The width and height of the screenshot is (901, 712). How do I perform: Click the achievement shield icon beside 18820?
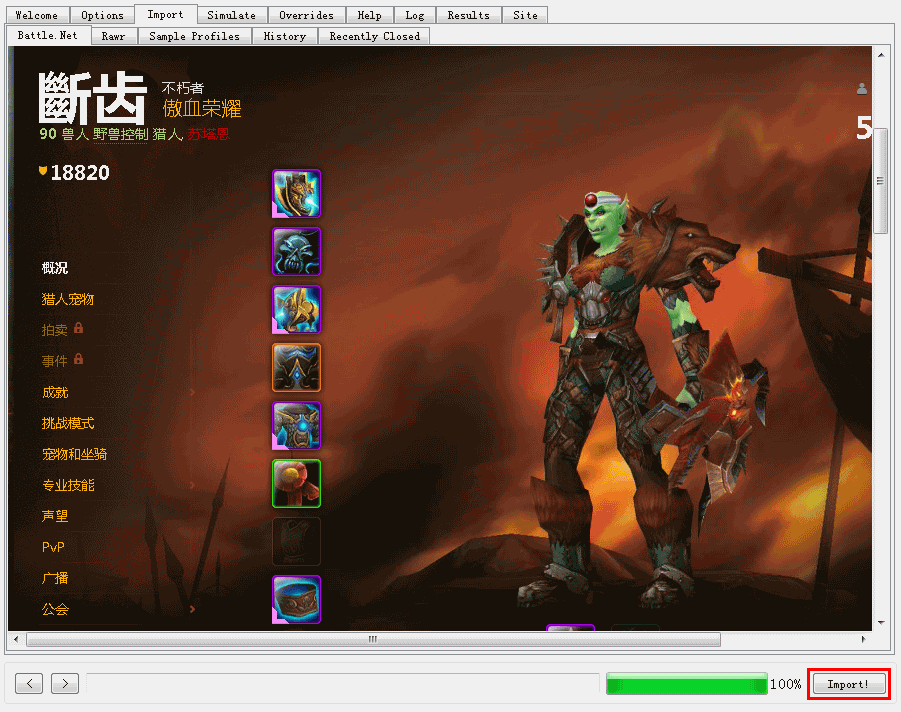[43, 171]
